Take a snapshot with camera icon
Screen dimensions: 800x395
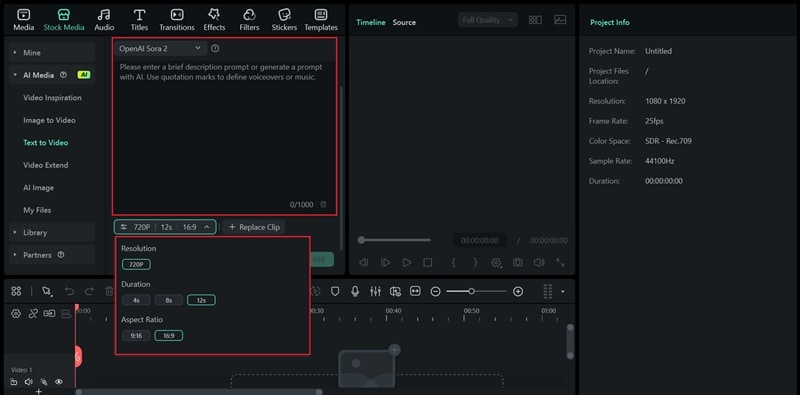pyautogui.click(x=517, y=262)
